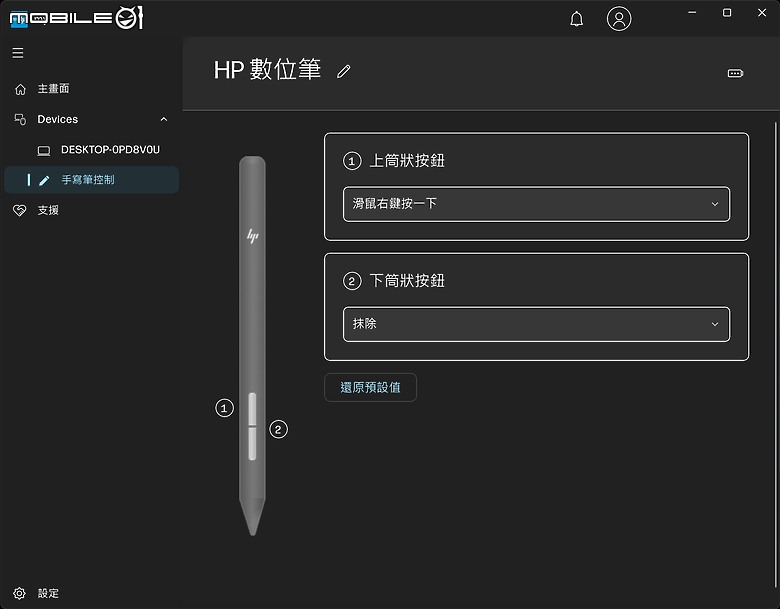This screenshot has height=609, width=780.
Task: Click the Devices icon in sidebar
Action: coord(20,119)
